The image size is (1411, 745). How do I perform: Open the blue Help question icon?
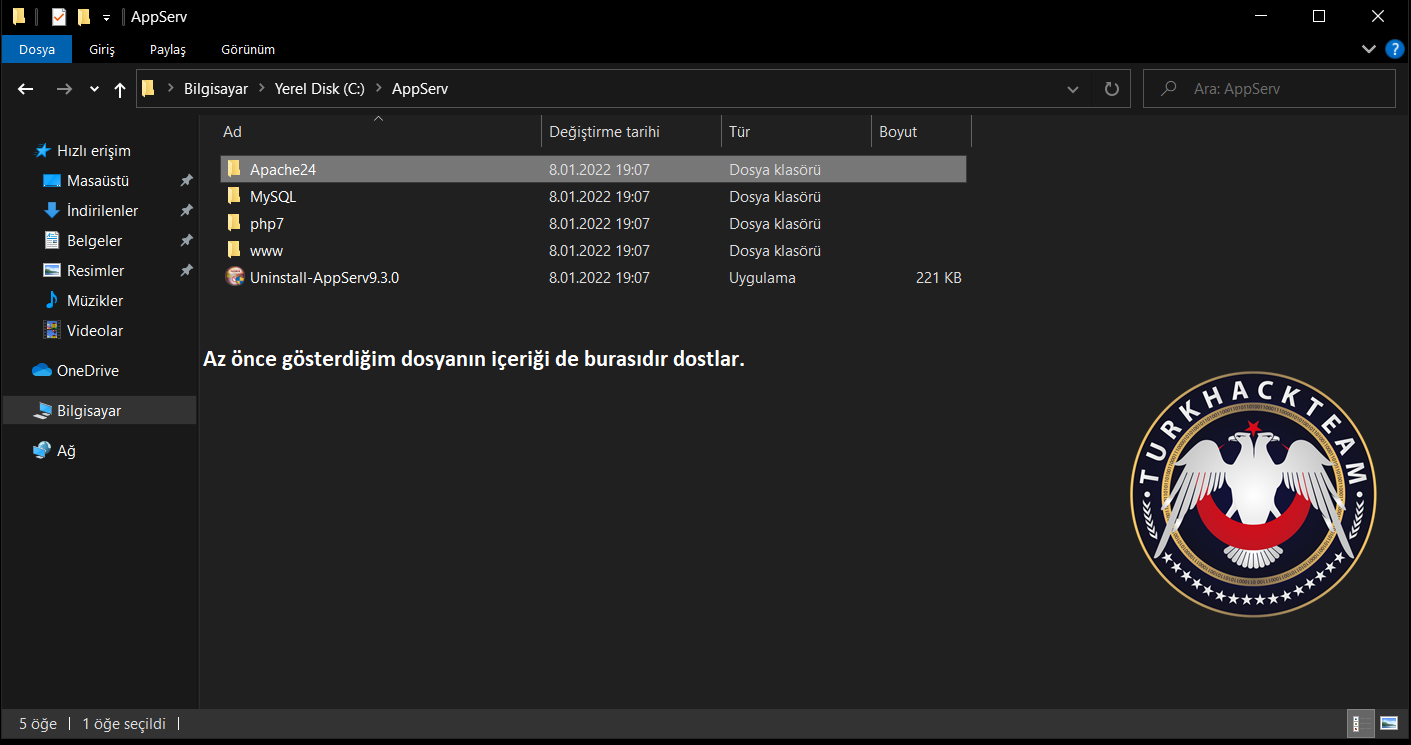pos(1395,49)
